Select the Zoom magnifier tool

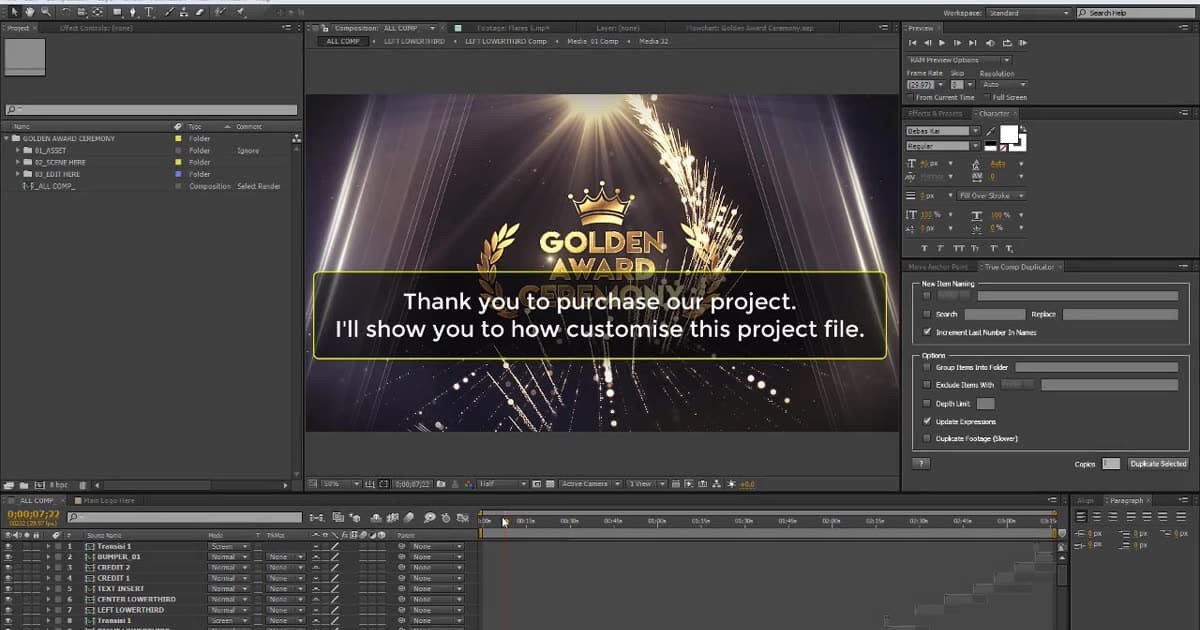coord(46,12)
